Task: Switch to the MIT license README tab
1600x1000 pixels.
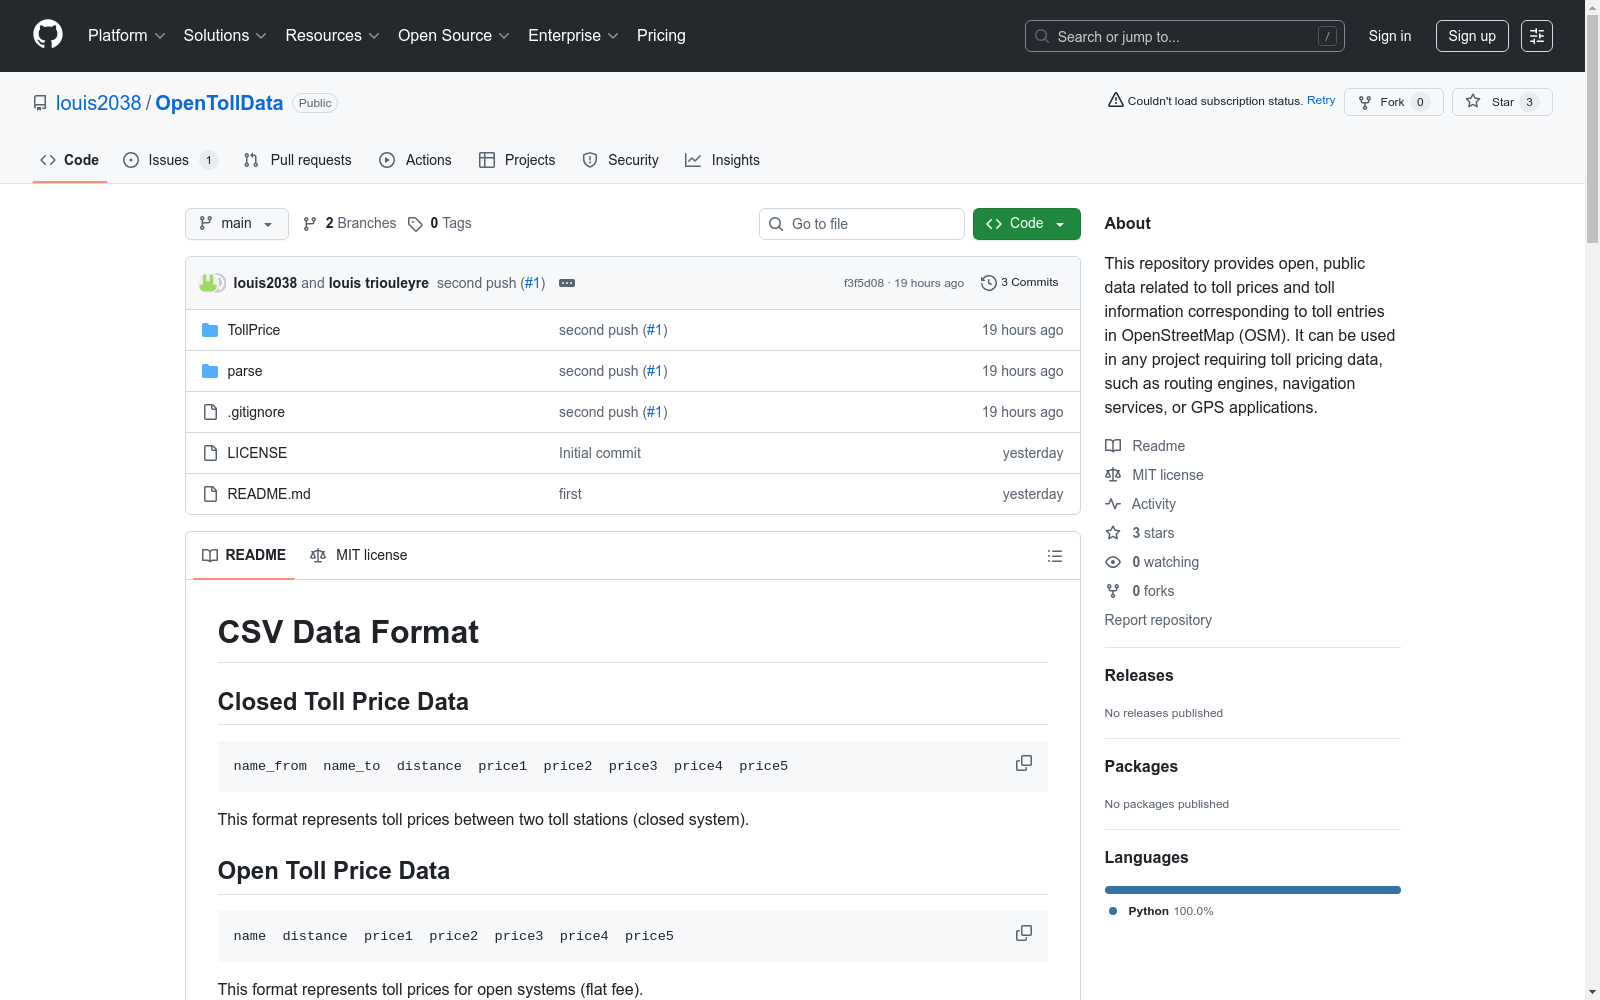Action: click(359, 555)
